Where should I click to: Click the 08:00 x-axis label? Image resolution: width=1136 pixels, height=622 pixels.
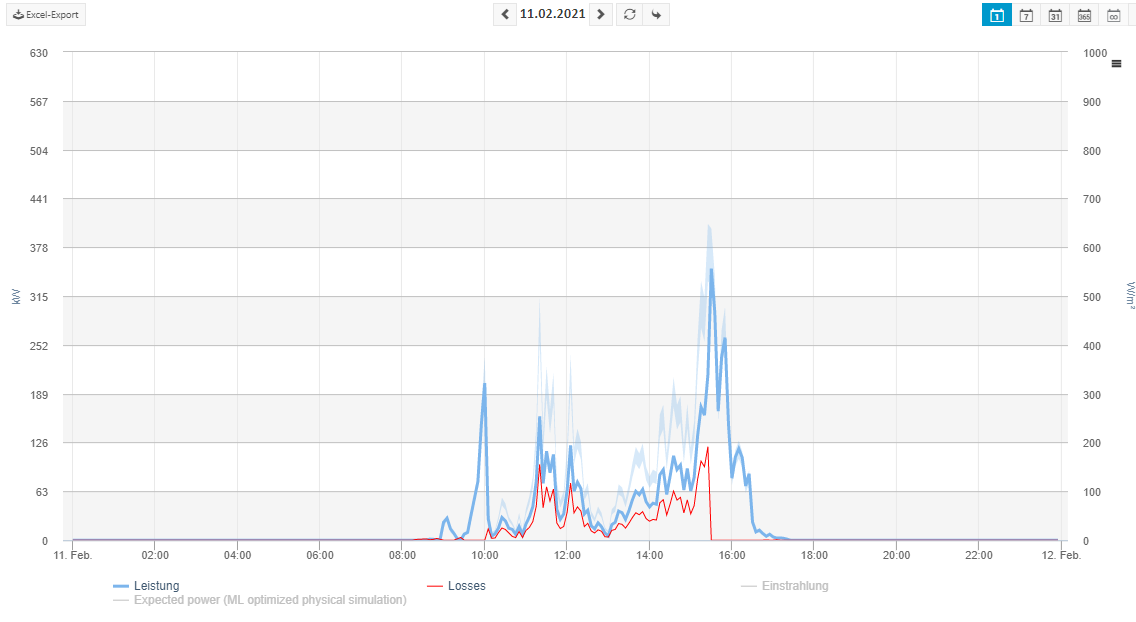402,555
